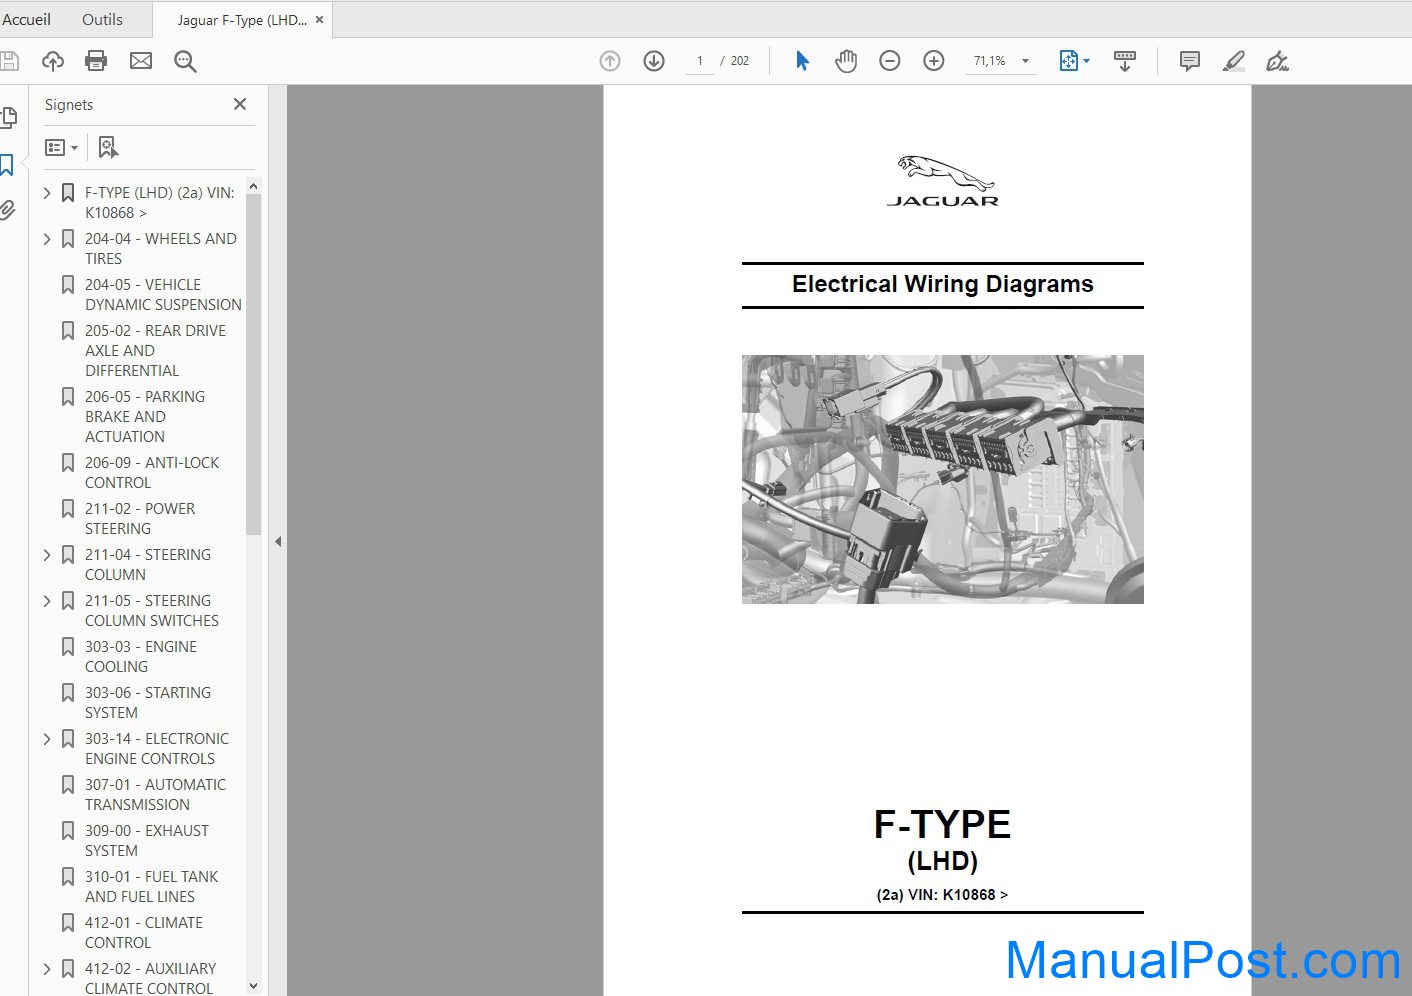Screen dimensions: 1412x996
Task: Activate the Hand pan tool
Action: point(846,61)
